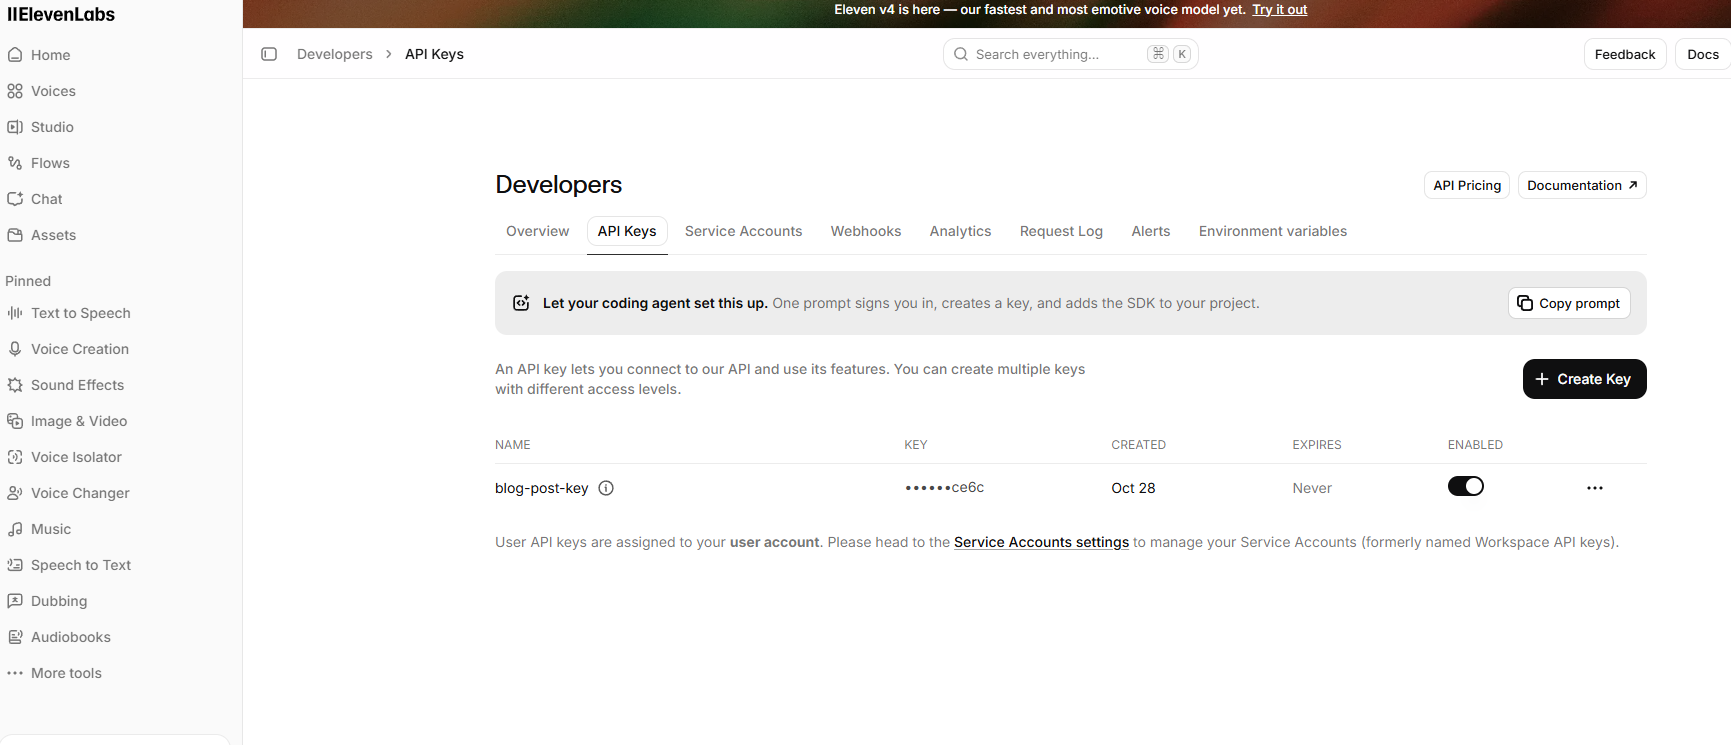Expand More tools ellipsis in sidebar

coord(15,673)
